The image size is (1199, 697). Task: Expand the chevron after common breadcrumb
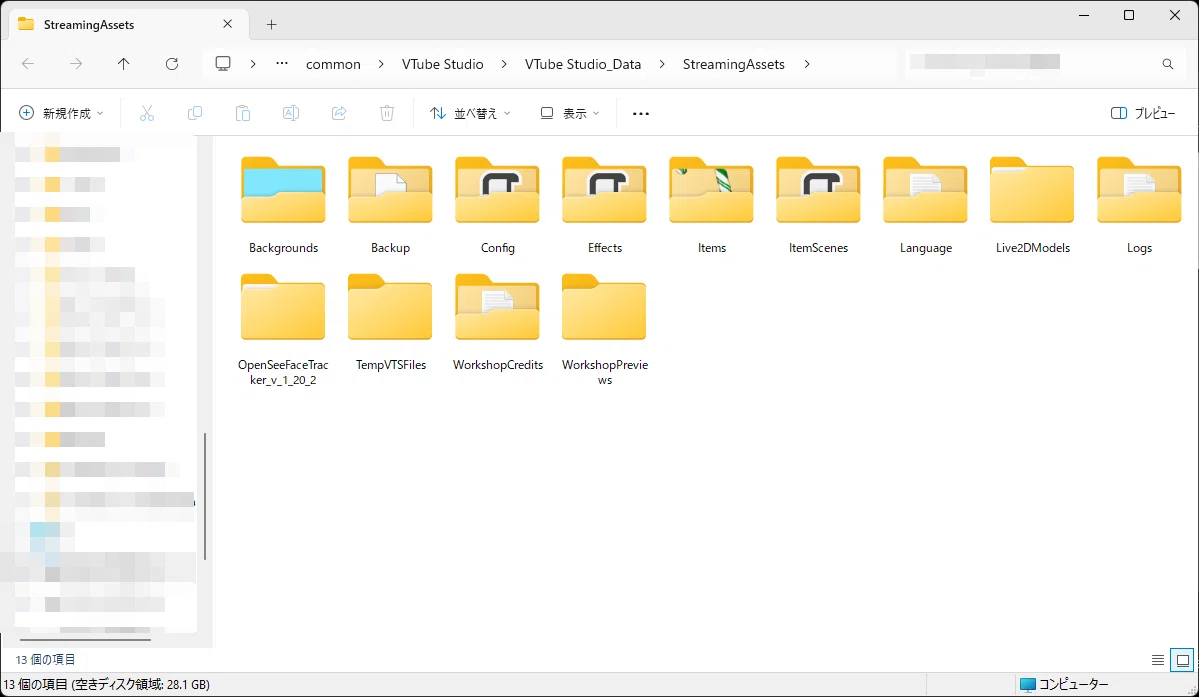click(x=381, y=64)
